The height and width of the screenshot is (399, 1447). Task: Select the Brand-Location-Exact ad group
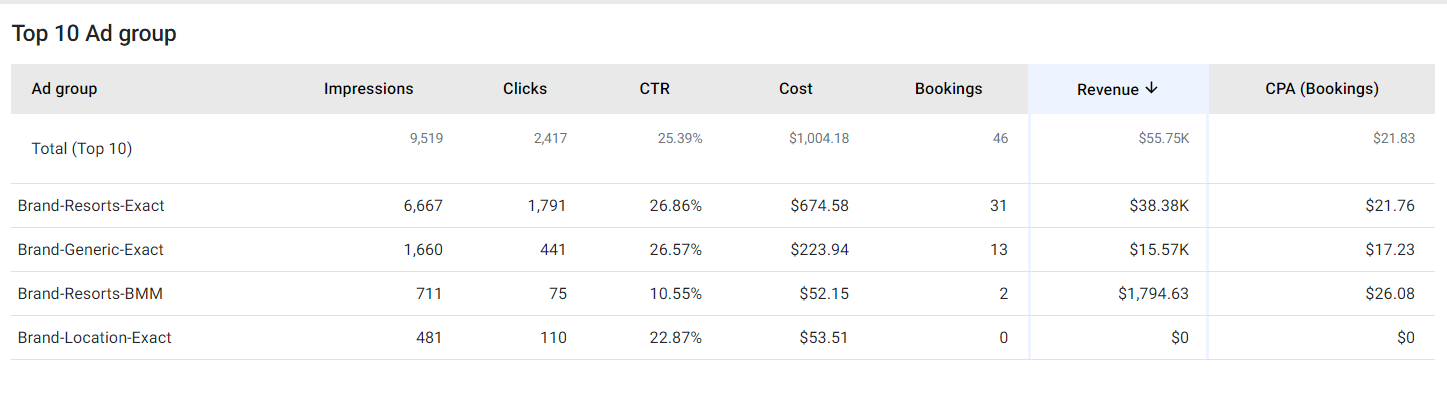pyautogui.click(x=94, y=338)
